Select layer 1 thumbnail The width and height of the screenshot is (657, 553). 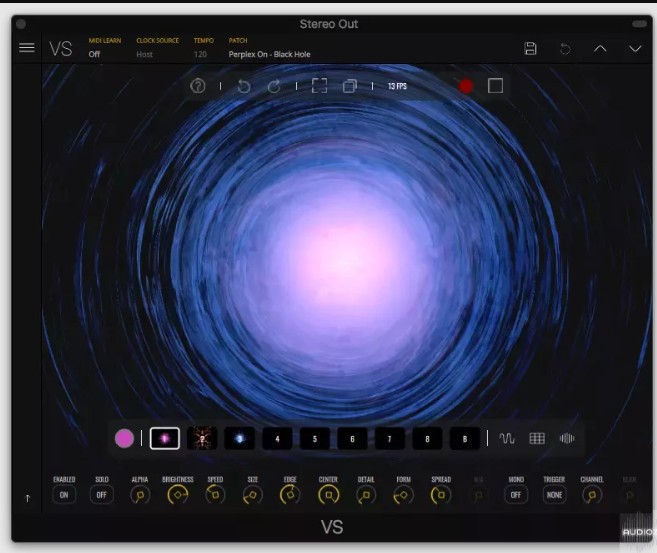(165, 439)
